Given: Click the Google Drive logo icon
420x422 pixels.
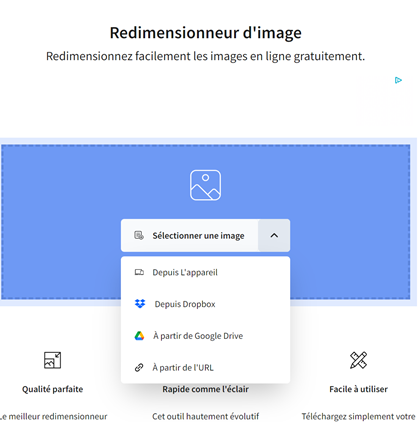Looking at the screenshot, I should tap(139, 336).
